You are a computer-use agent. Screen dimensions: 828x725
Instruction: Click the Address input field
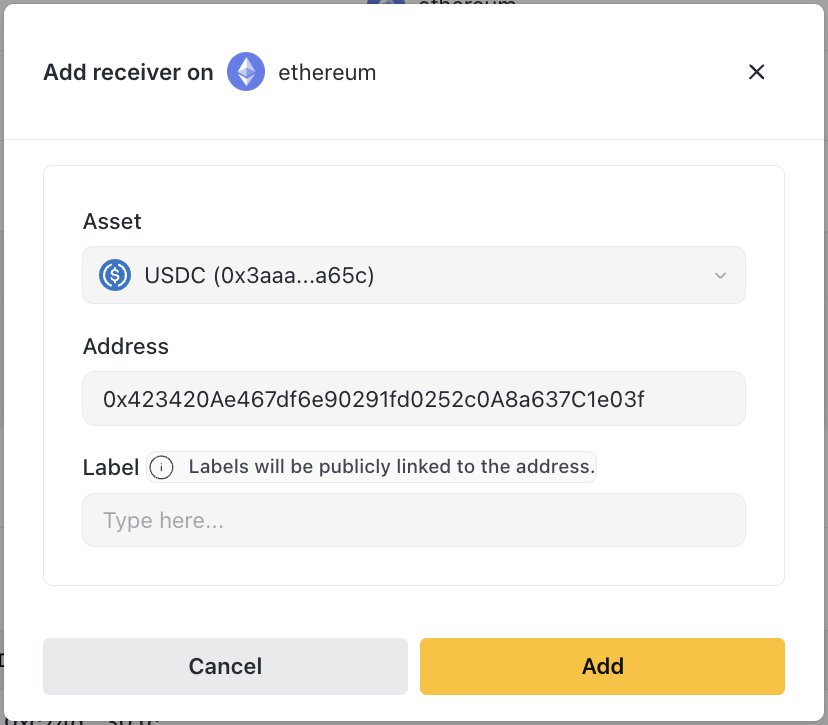[413, 399]
